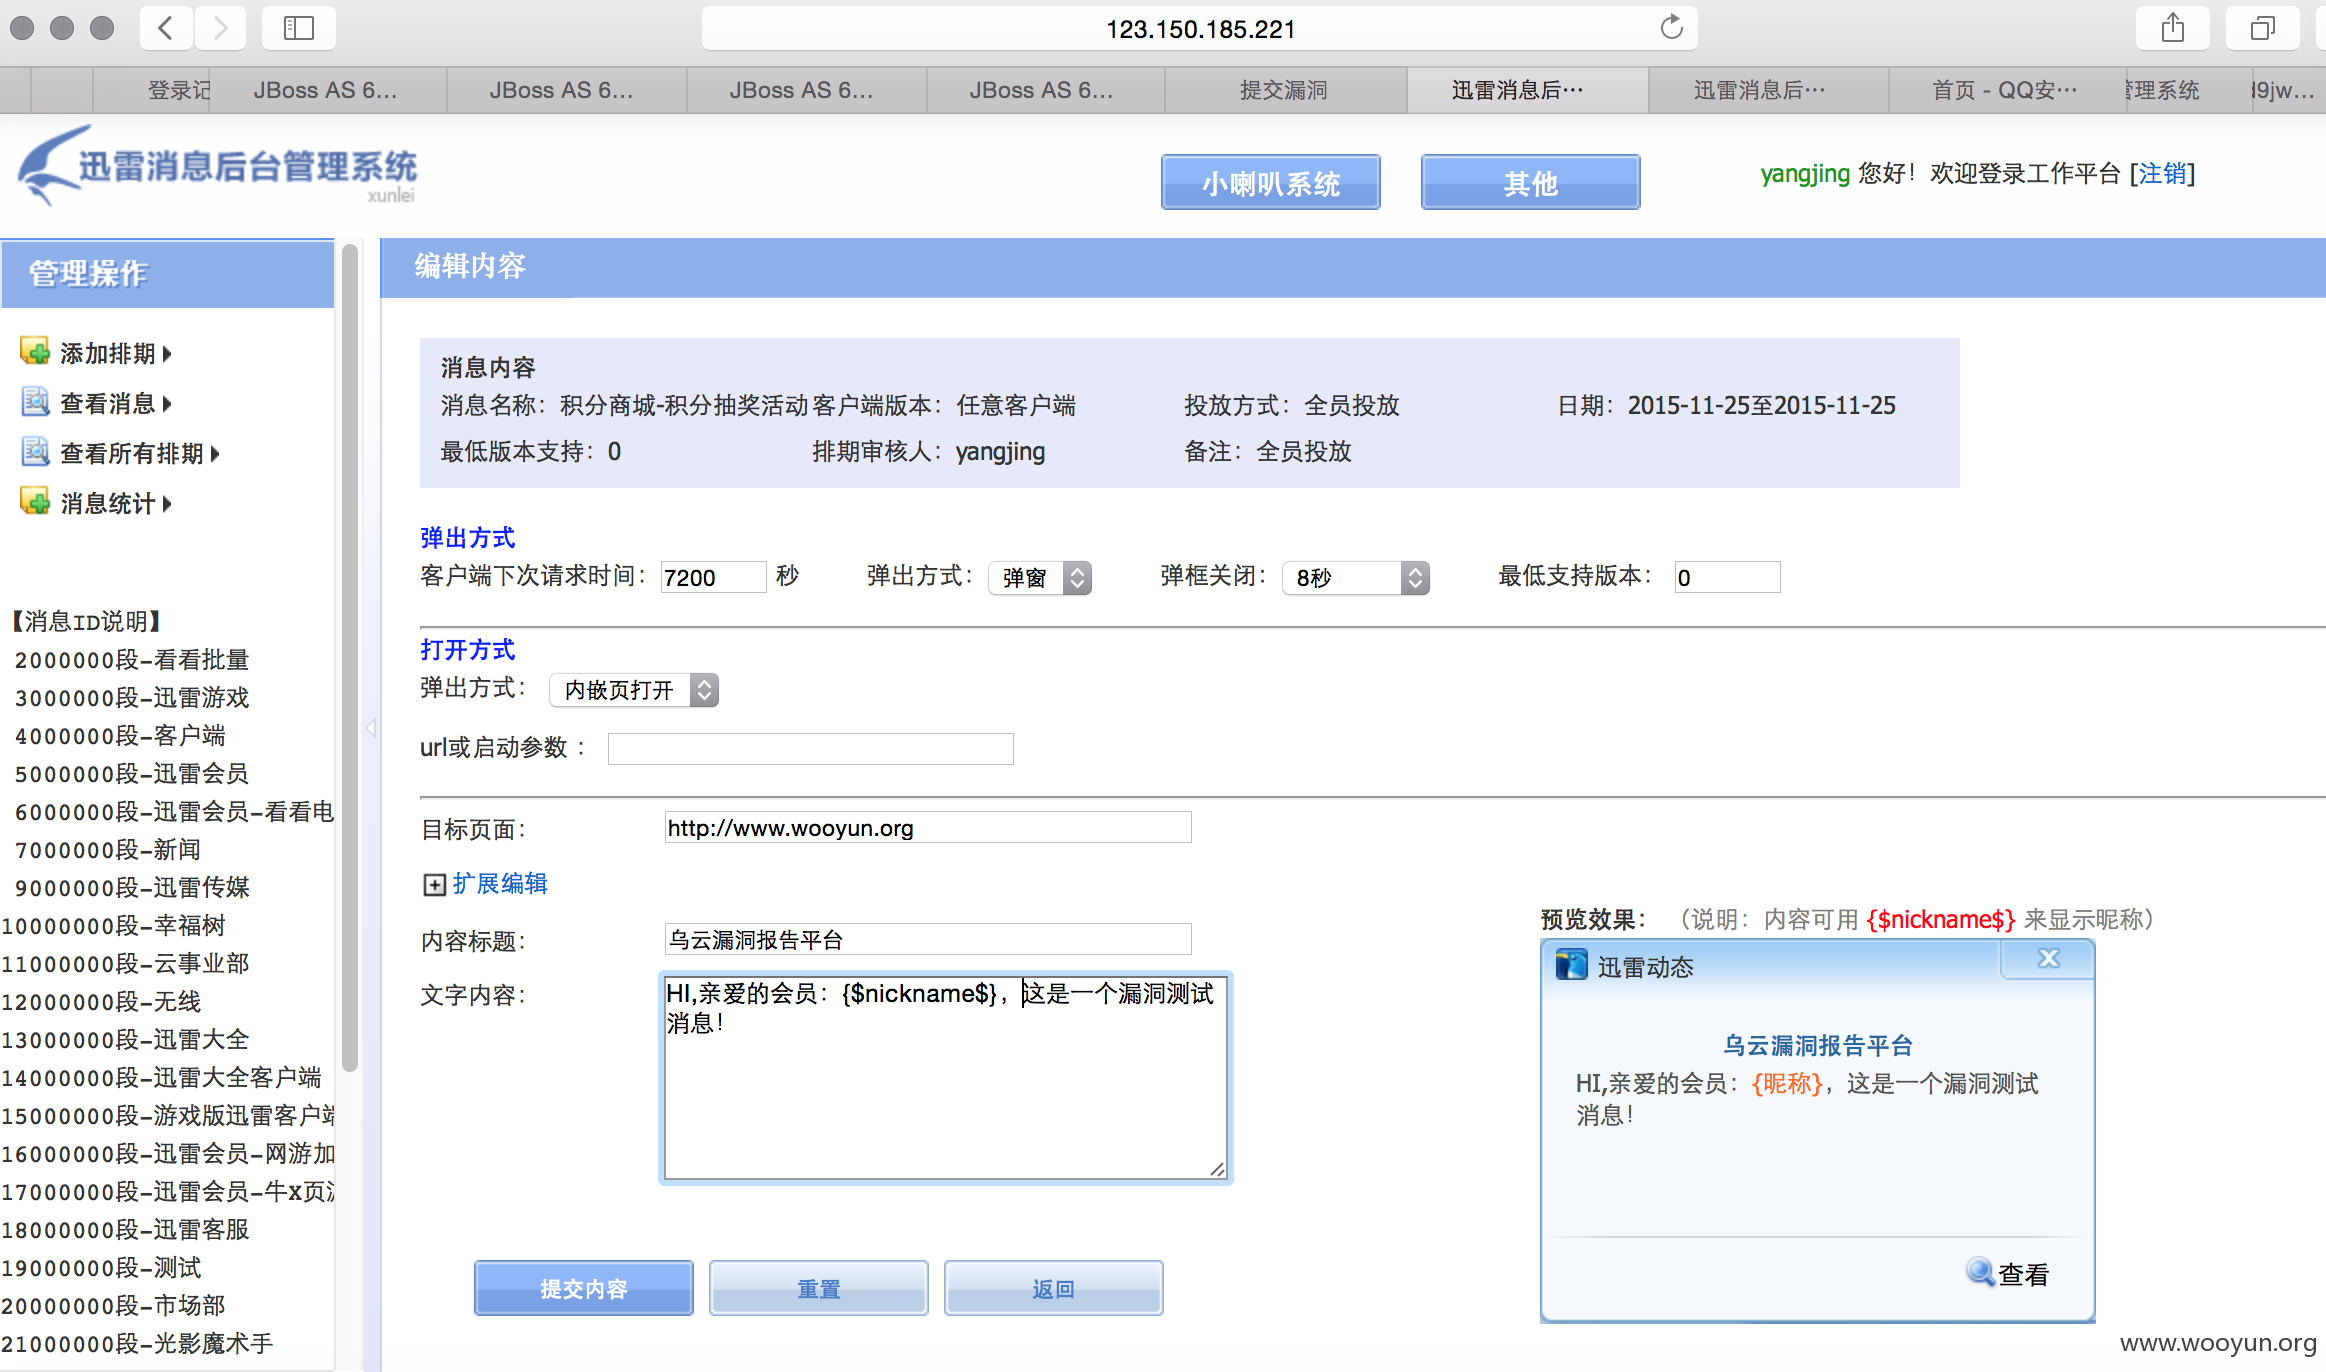The height and width of the screenshot is (1372, 2326).
Task: Open the browser share icon
Action: coord(2172,28)
